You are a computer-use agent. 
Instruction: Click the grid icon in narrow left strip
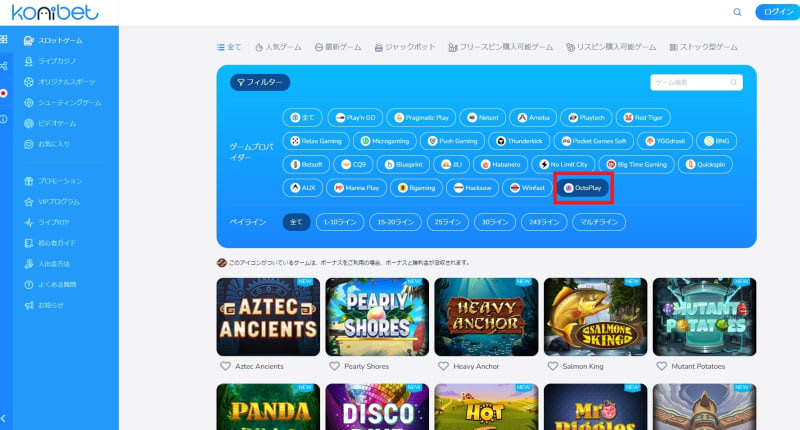[4, 40]
